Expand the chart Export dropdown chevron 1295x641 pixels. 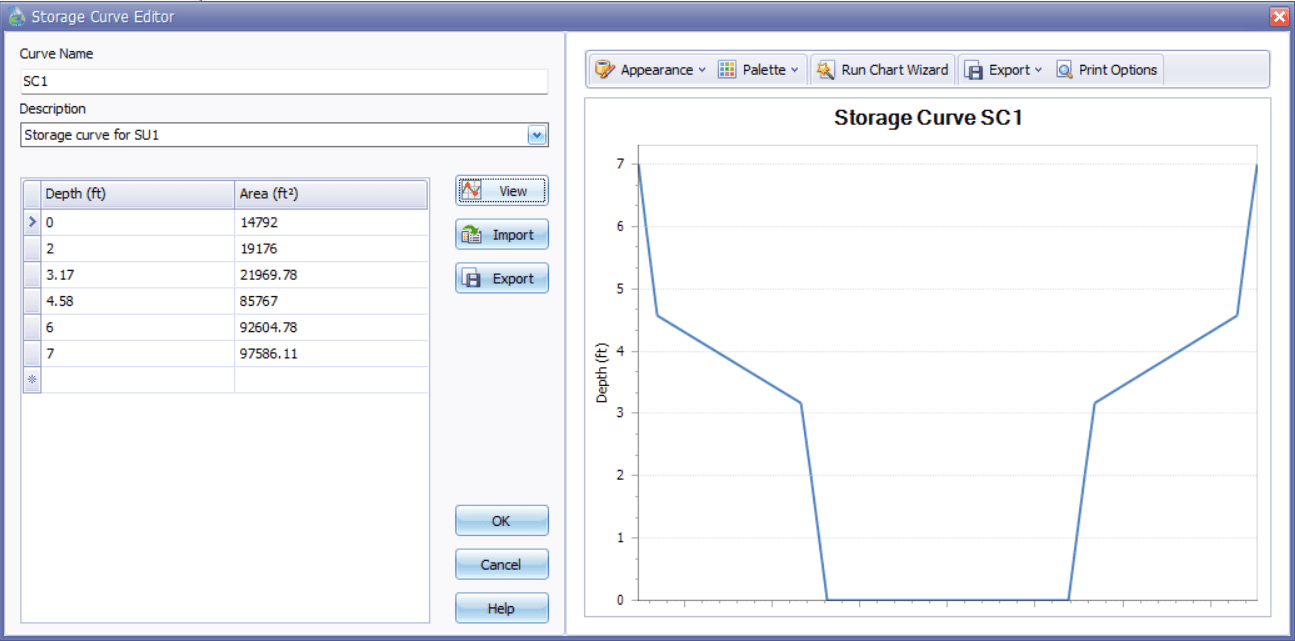(x=1037, y=69)
